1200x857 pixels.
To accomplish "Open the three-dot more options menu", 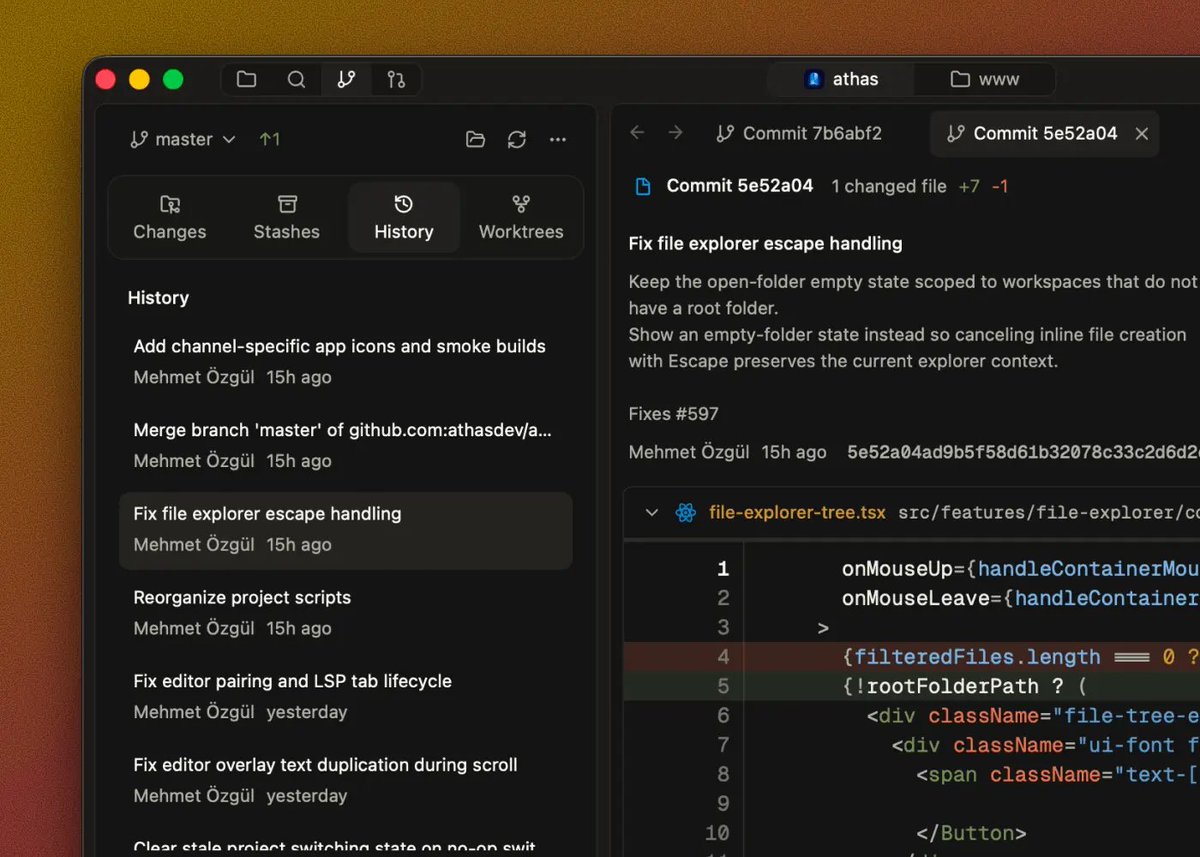I will pos(558,139).
